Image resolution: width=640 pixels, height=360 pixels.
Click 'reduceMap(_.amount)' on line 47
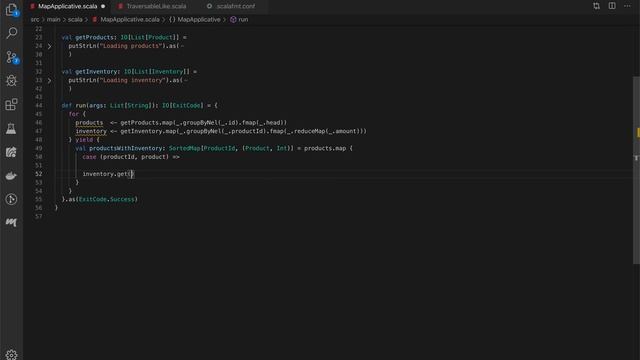click(326, 131)
